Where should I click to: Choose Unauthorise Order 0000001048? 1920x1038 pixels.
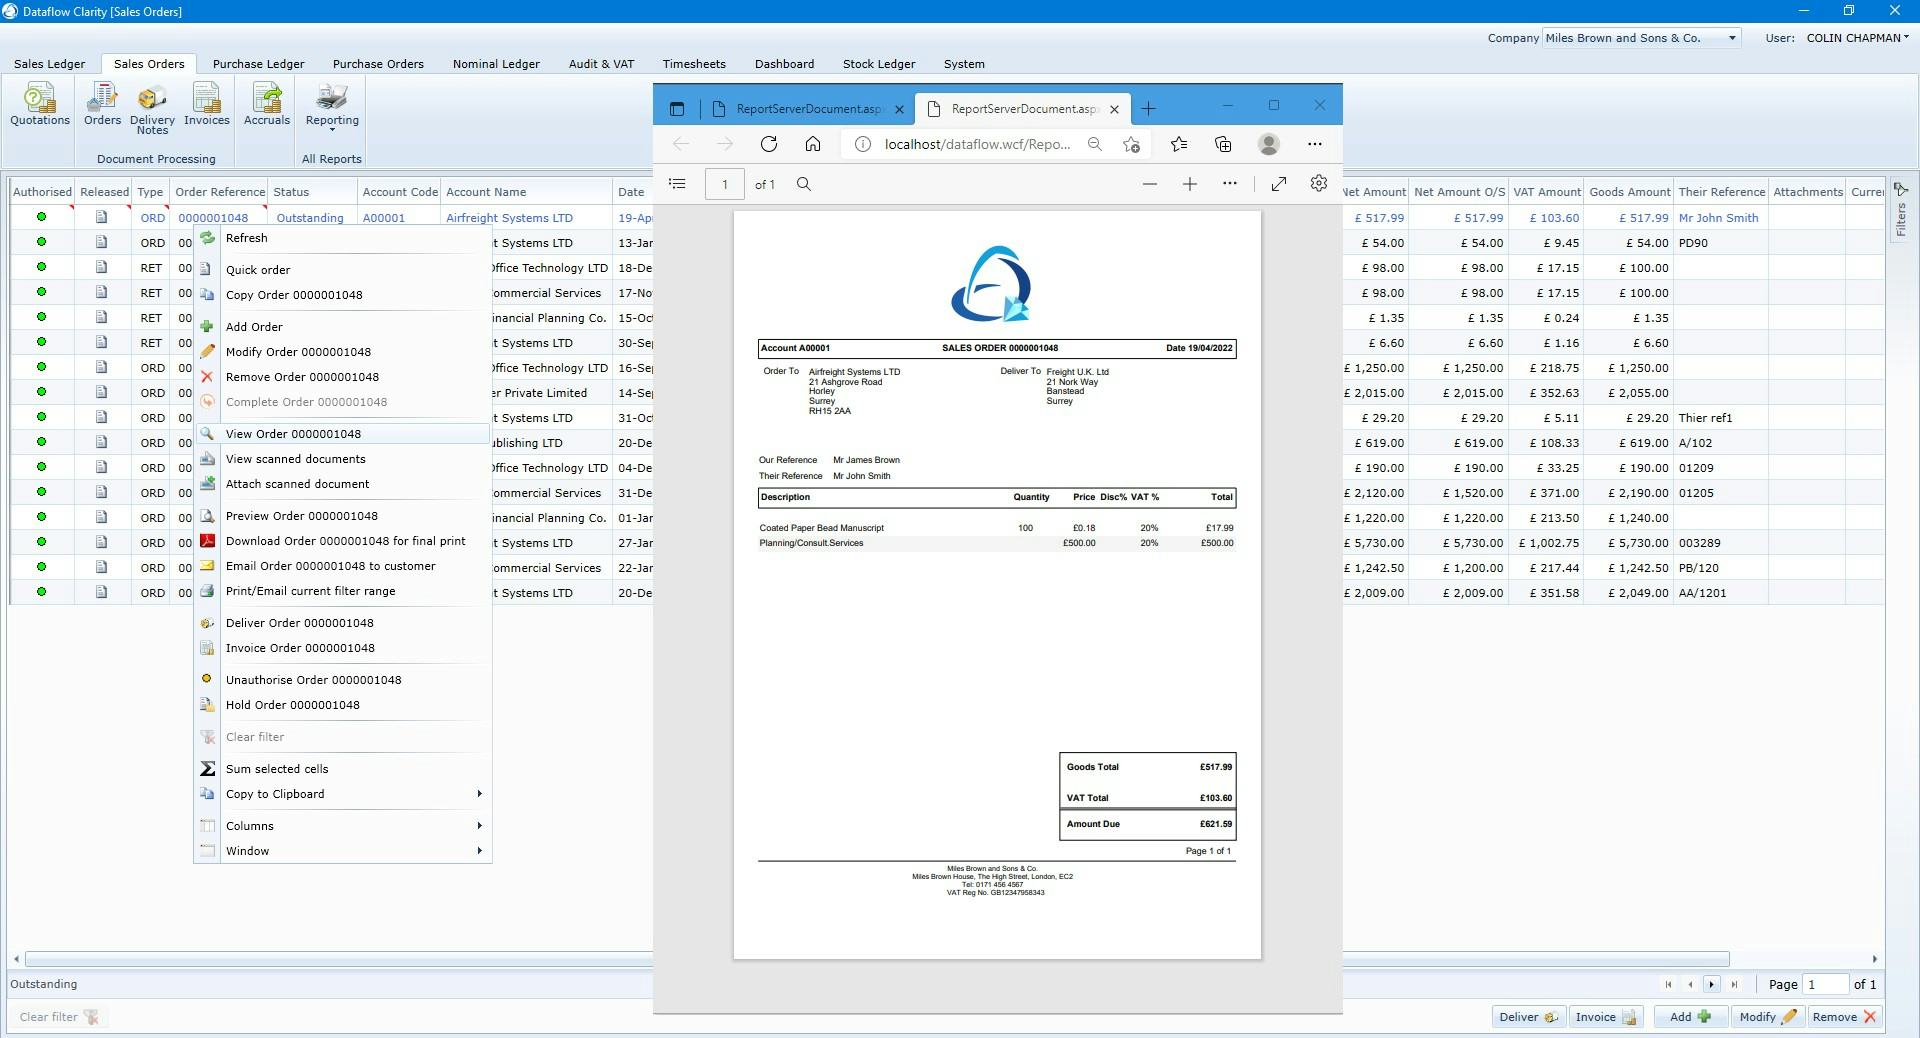342,680
